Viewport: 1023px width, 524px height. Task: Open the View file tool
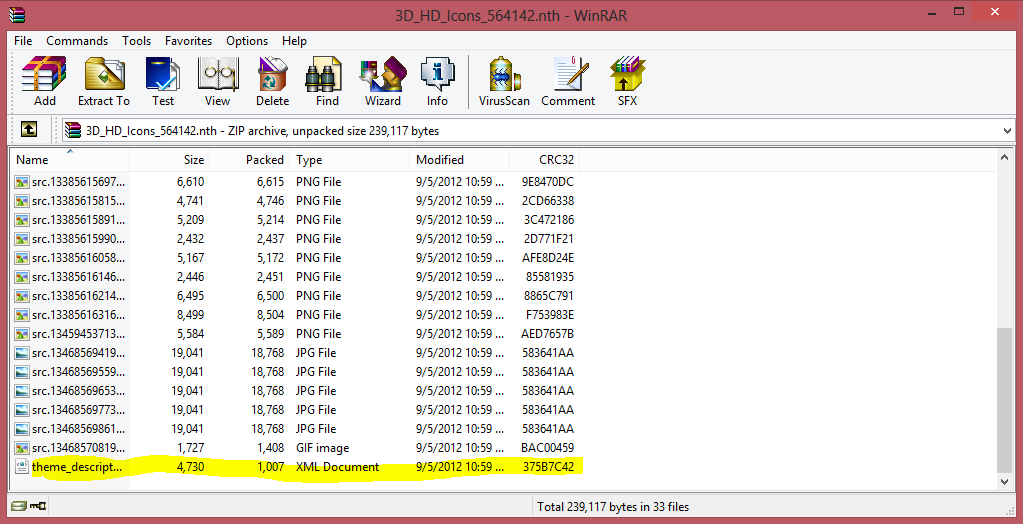point(217,82)
